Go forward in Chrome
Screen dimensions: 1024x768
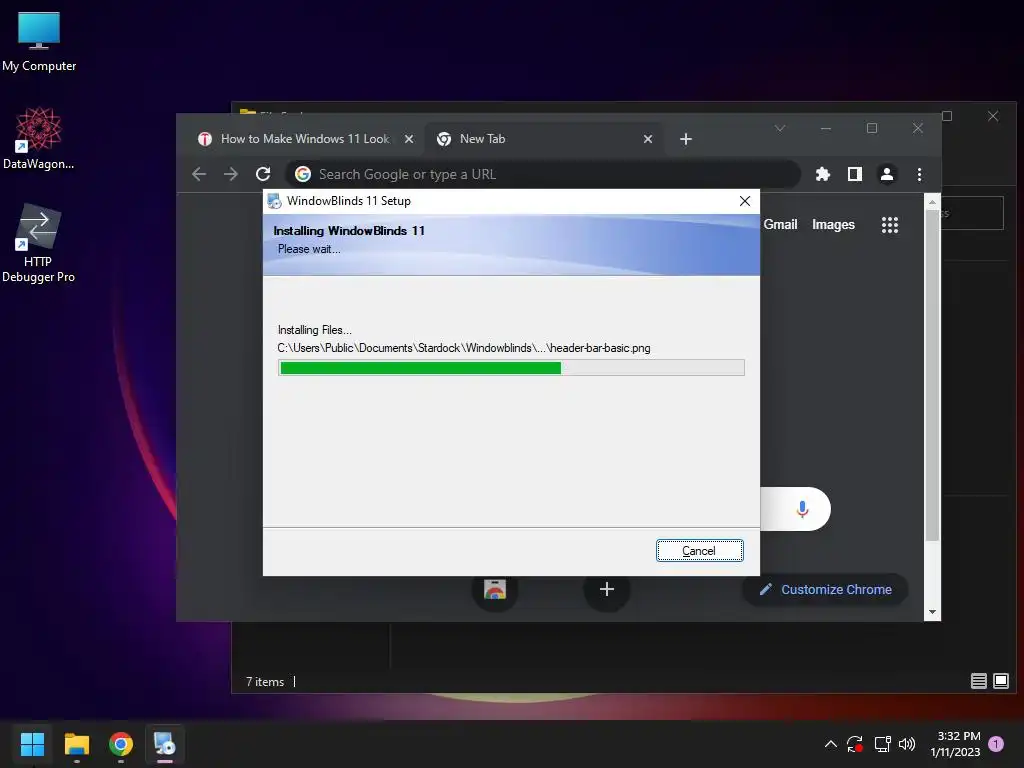click(231, 174)
